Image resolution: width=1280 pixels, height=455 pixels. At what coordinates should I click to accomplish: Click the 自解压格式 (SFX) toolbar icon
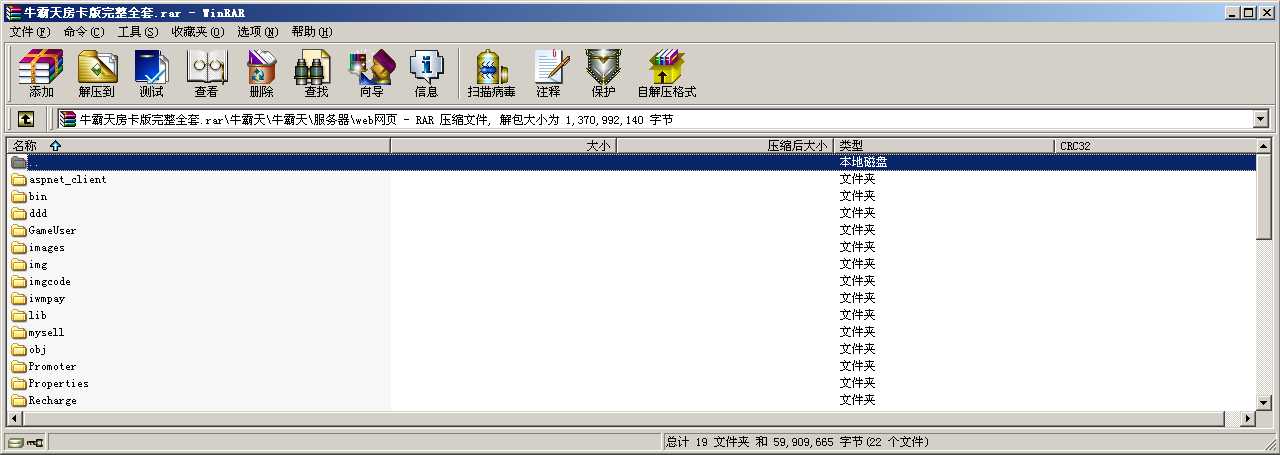pos(666,73)
